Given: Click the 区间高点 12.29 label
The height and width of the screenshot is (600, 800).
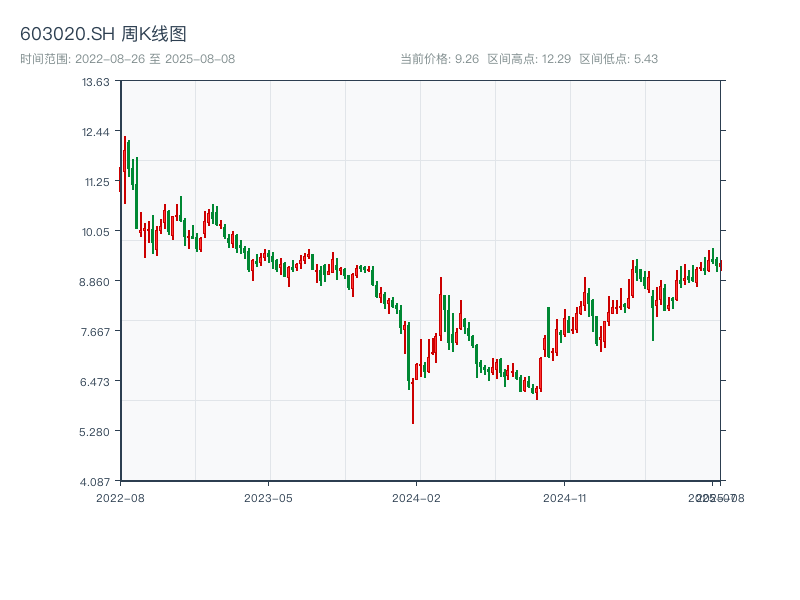Looking at the screenshot, I should pyautogui.click(x=529, y=59).
